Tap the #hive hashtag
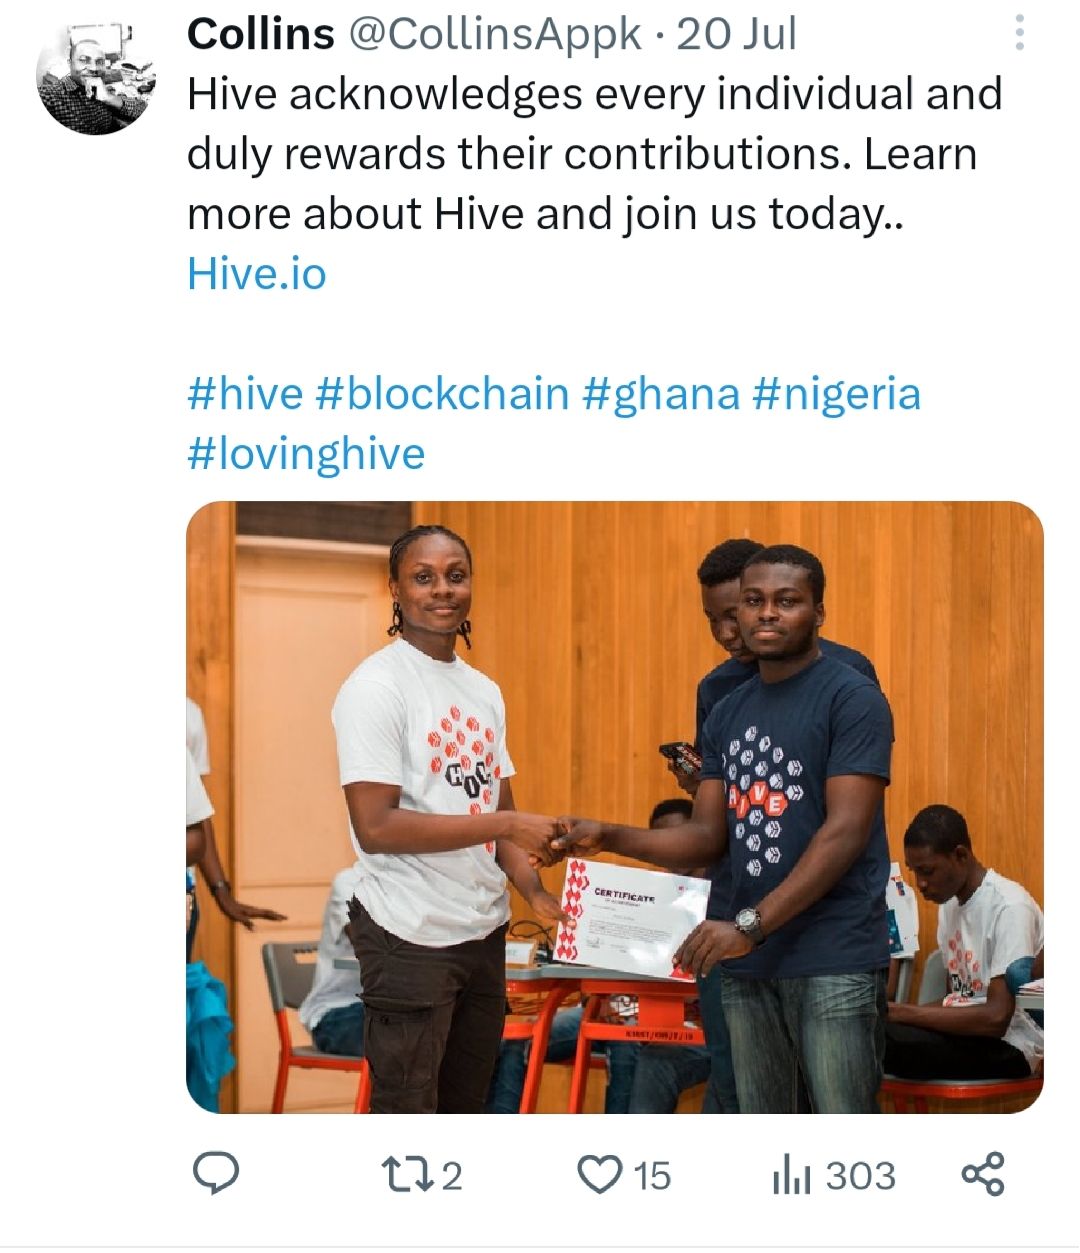Image resolution: width=1080 pixels, height=1253 pixels. point(245,393)
